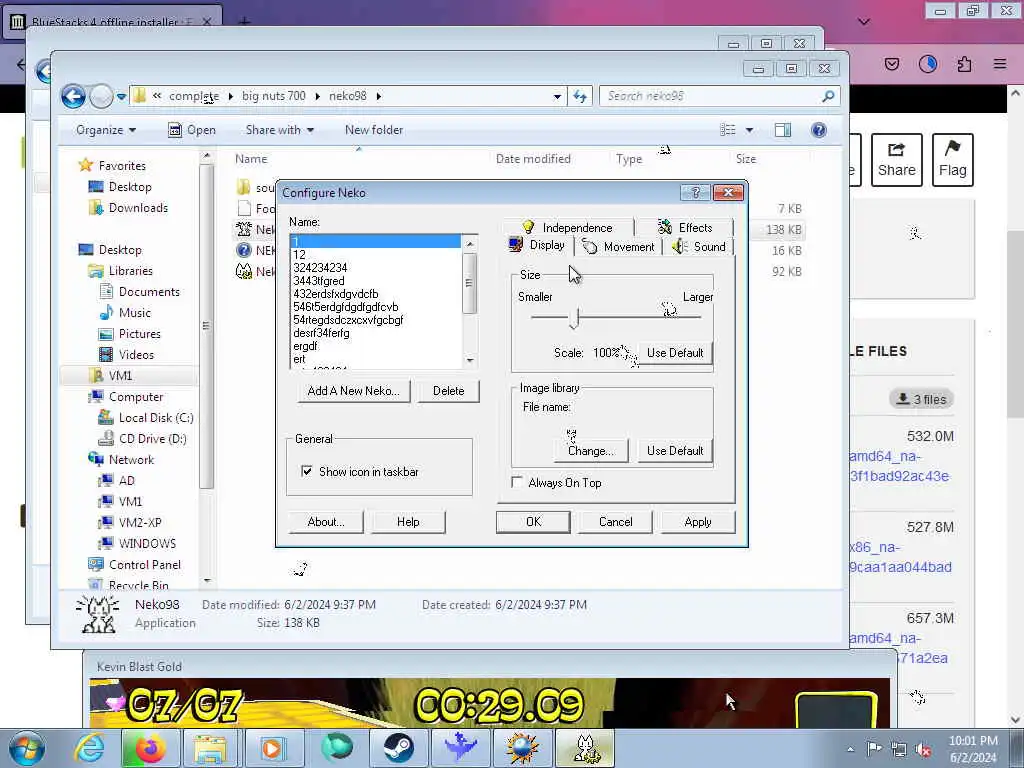
Task: Click Neko cat taskbar icon
Action: point(584,748)
